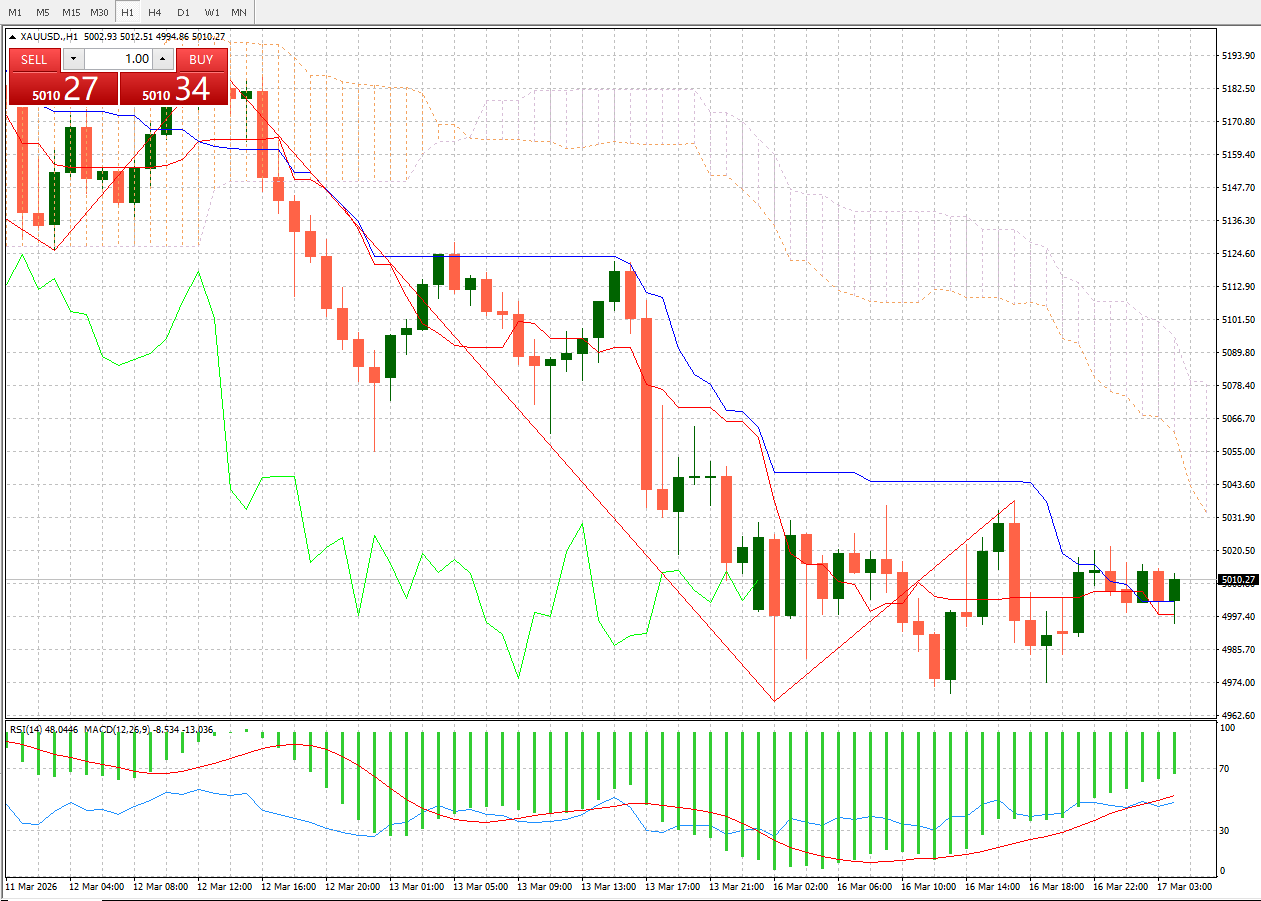Select the M5 timeframe
This screenshot has height=901, width=1261.
(41, 12)
